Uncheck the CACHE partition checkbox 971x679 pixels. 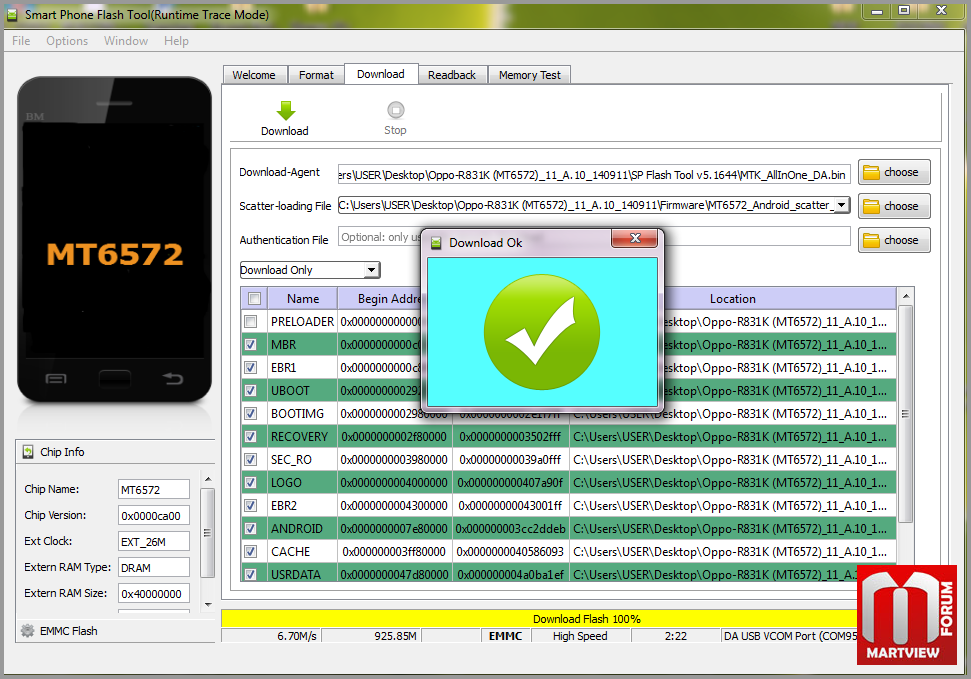click(x=250, y=551)
